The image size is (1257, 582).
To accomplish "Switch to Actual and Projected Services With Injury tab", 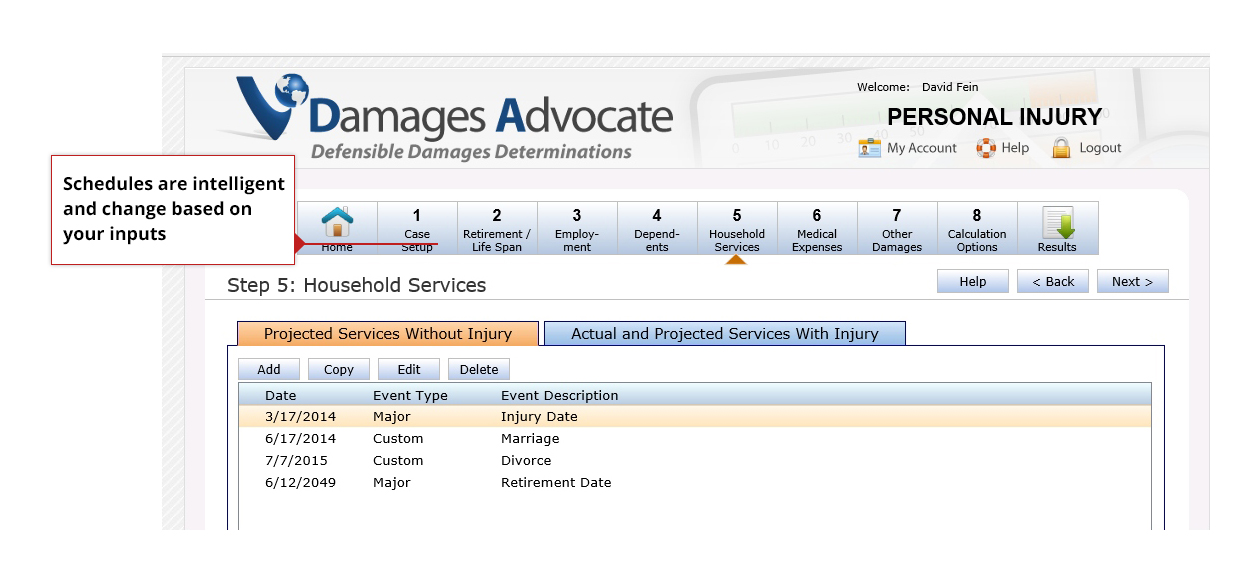I will (725, 334).
